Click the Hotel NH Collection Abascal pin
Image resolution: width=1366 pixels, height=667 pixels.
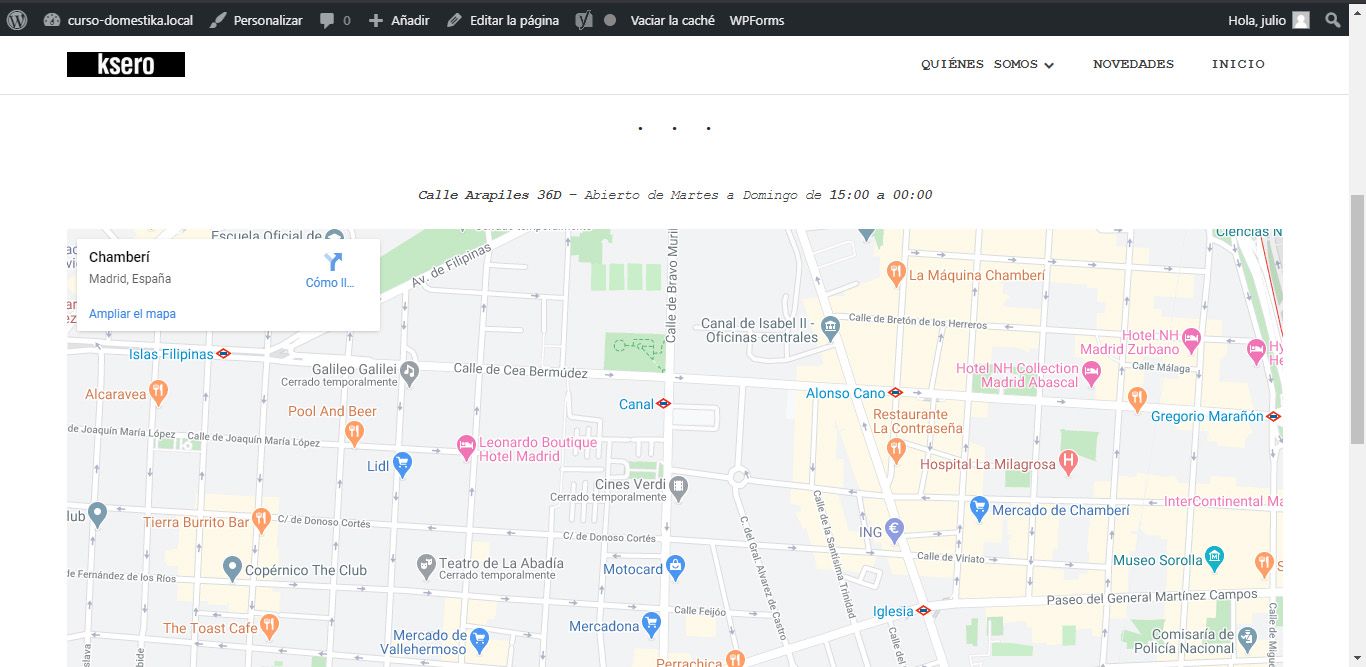1092,372
